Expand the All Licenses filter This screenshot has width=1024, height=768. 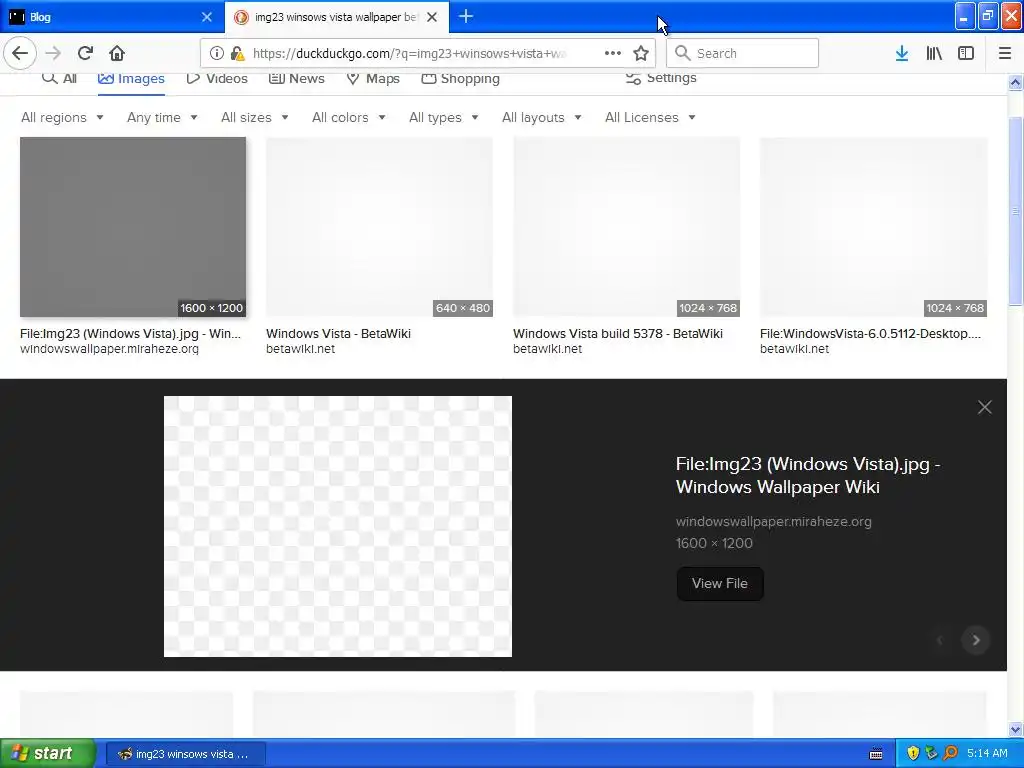tap(650, 118)
